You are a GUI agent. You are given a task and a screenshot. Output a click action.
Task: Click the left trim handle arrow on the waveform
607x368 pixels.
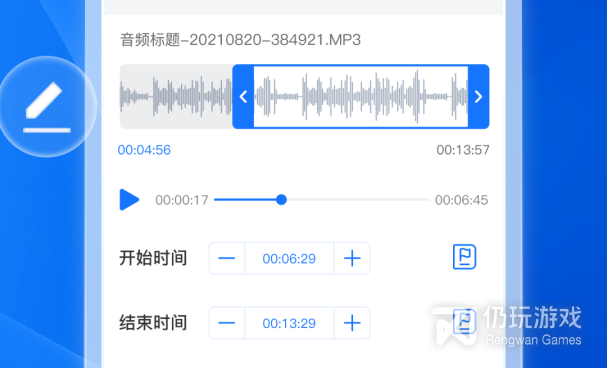[243, 97]
